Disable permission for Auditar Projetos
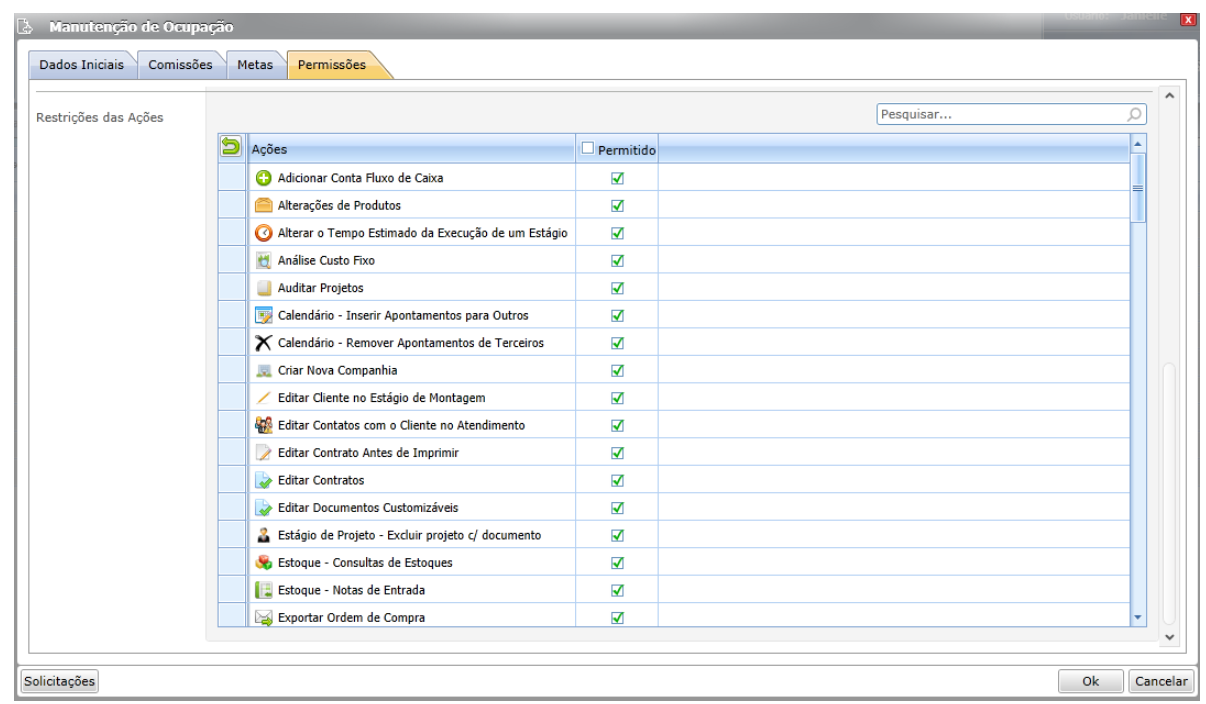The width and height of the screenshot is (1206, 704). click(x=617, y=288)
